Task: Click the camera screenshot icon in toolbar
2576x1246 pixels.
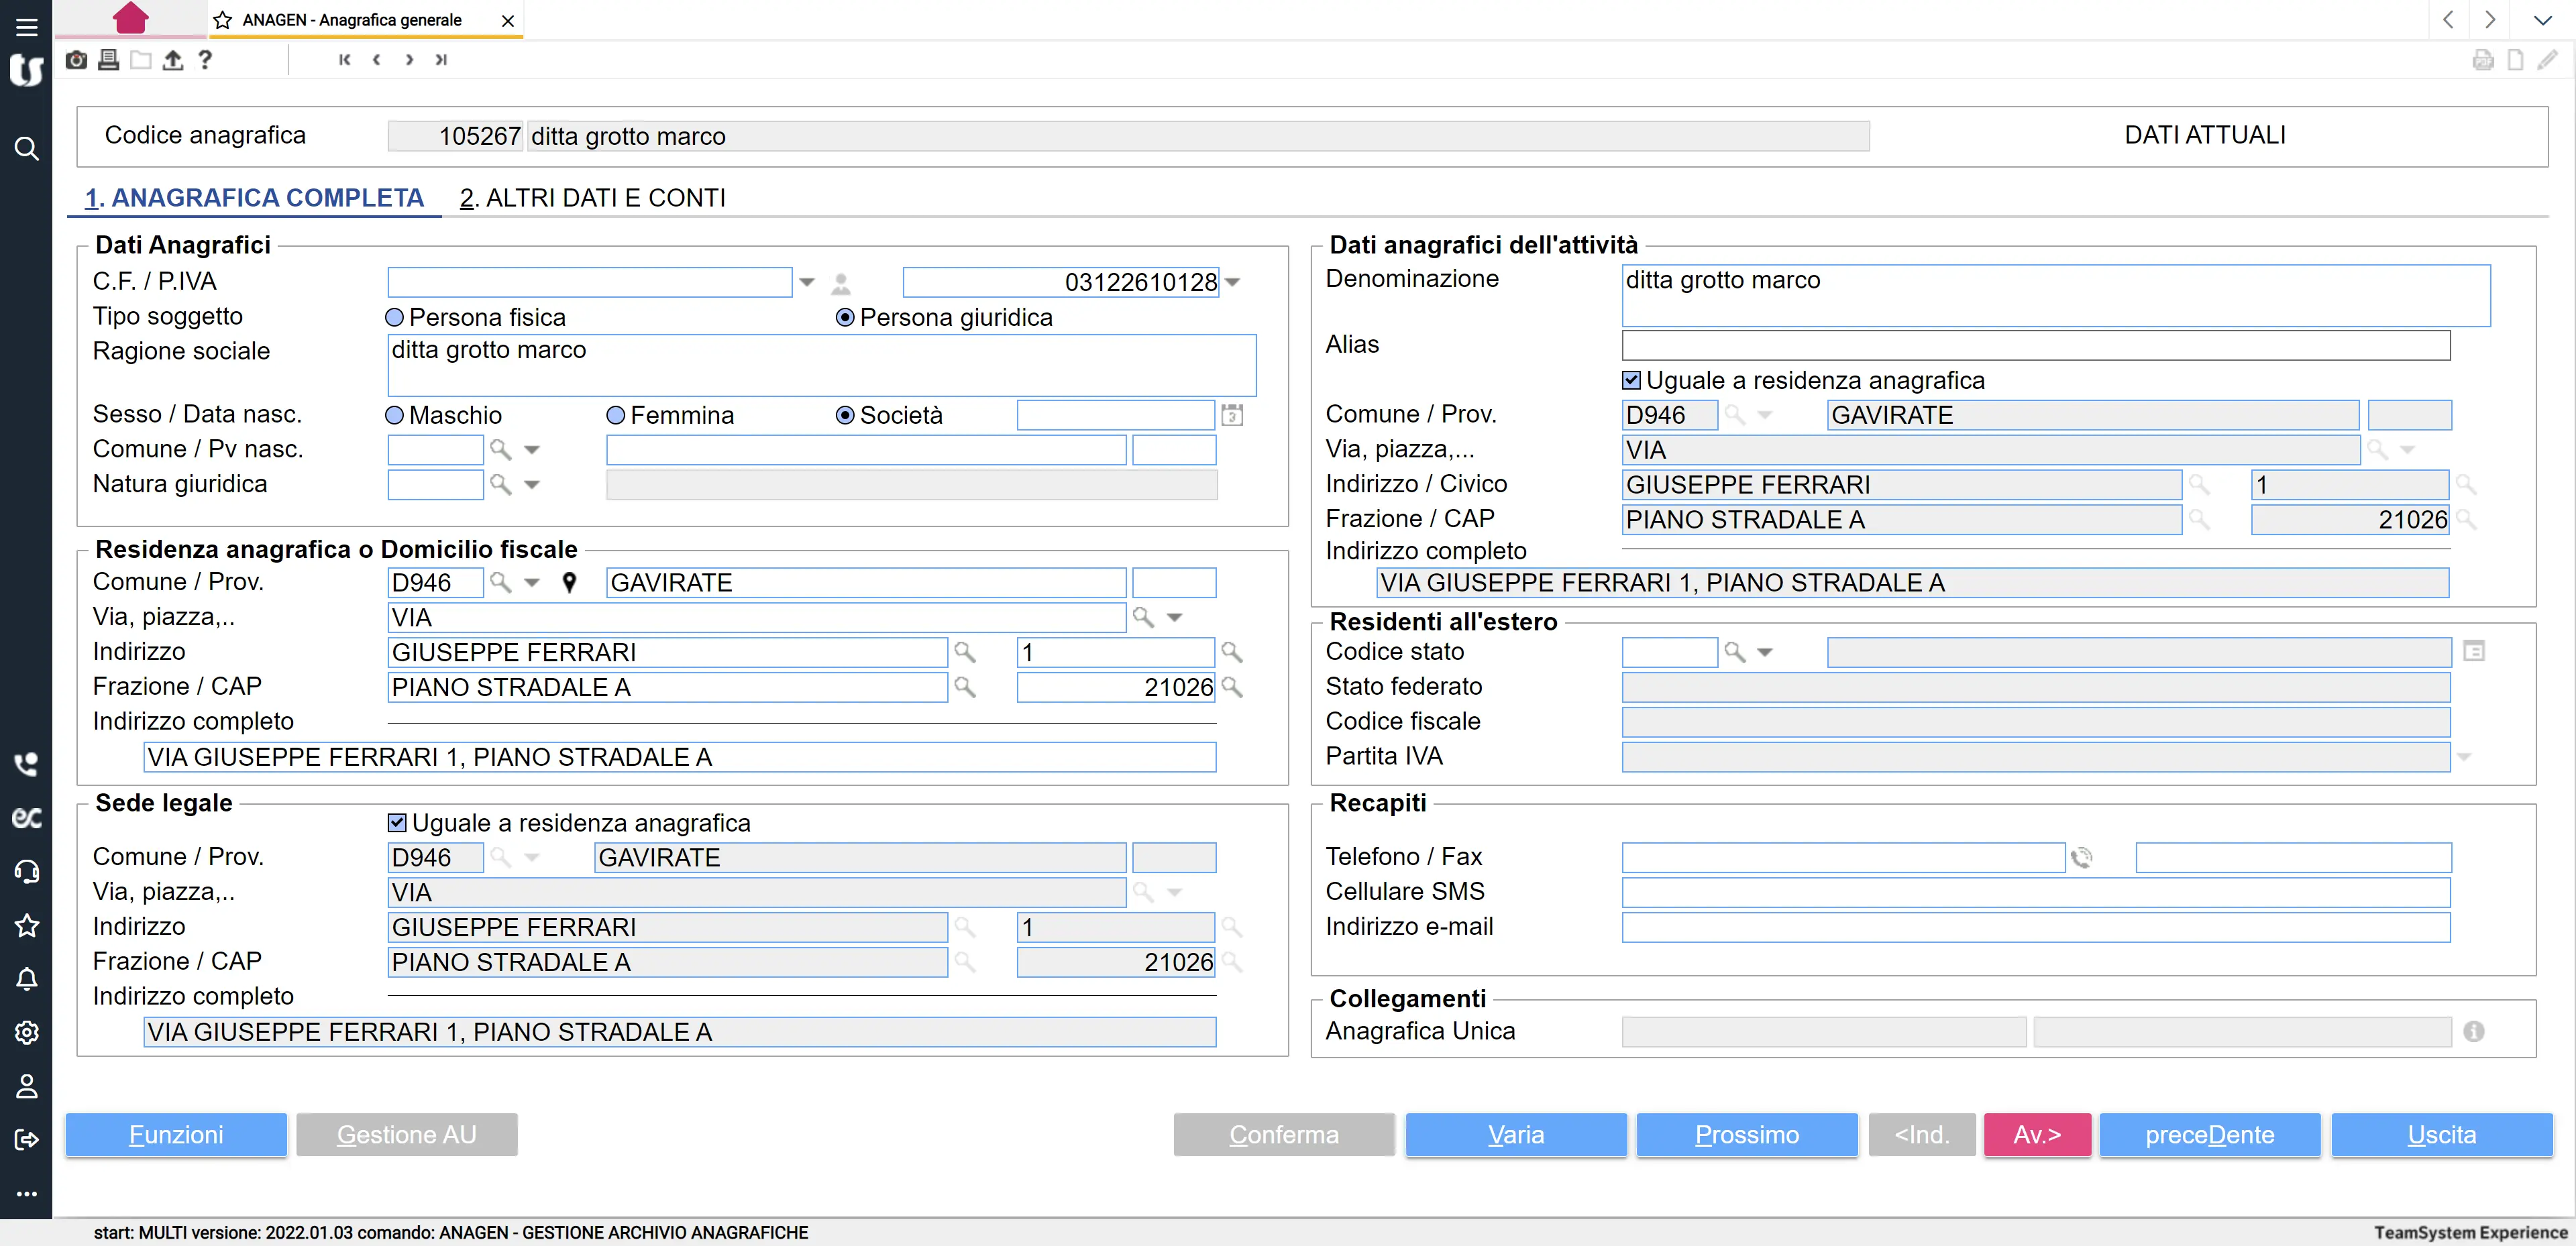Action: [x=76, y=60]
